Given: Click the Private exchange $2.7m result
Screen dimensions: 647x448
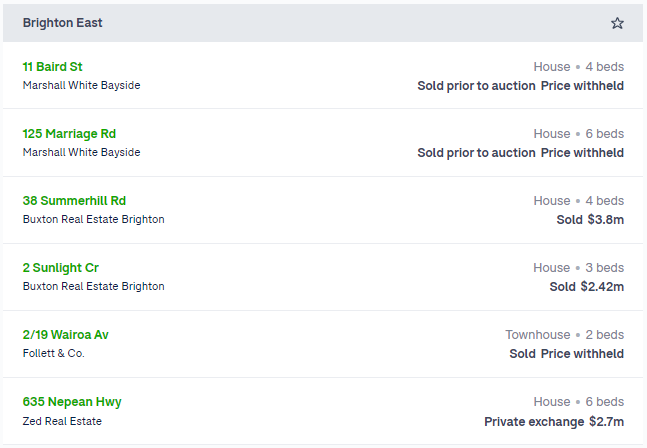Looking at the screenshot, I should click(554, 422).
